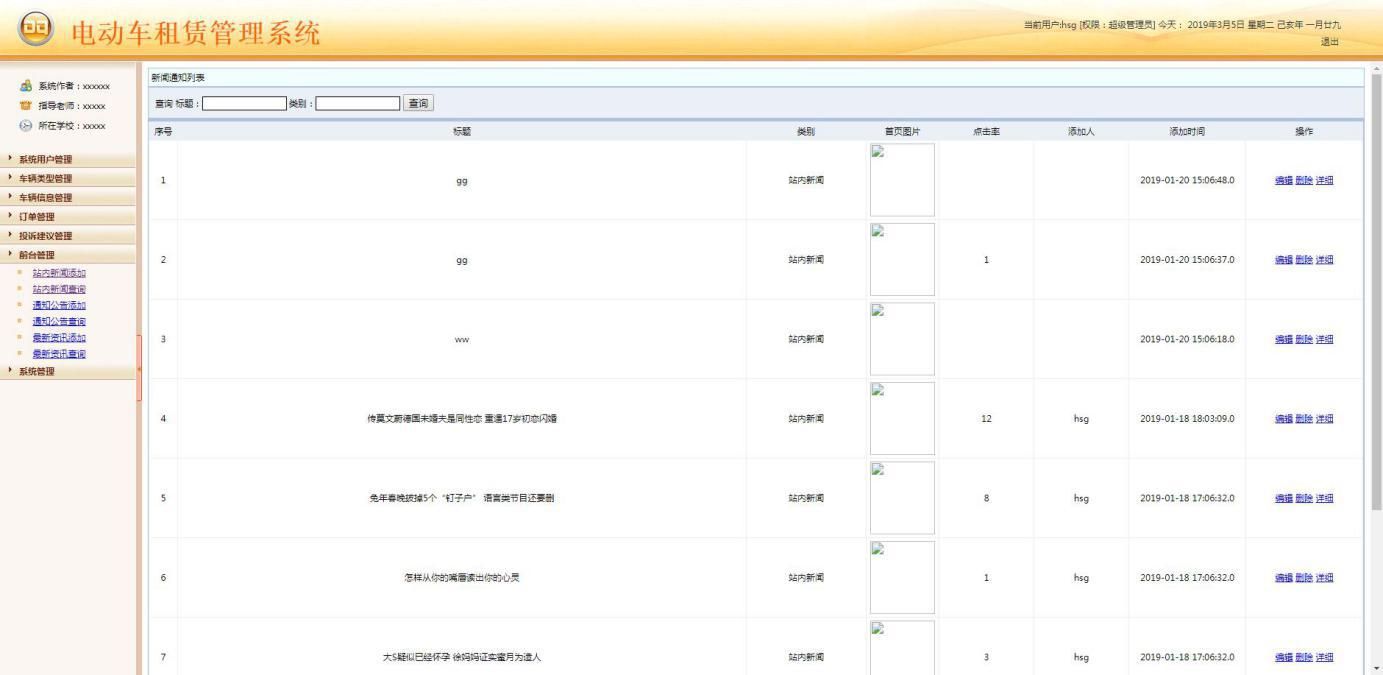Click 详细 for row 5 news
This screenshot has width=1383, height=675.
pos(1324,498)
